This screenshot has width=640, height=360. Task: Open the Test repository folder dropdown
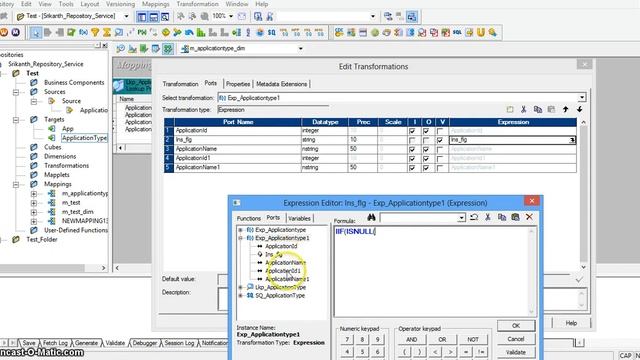point(127,16)
